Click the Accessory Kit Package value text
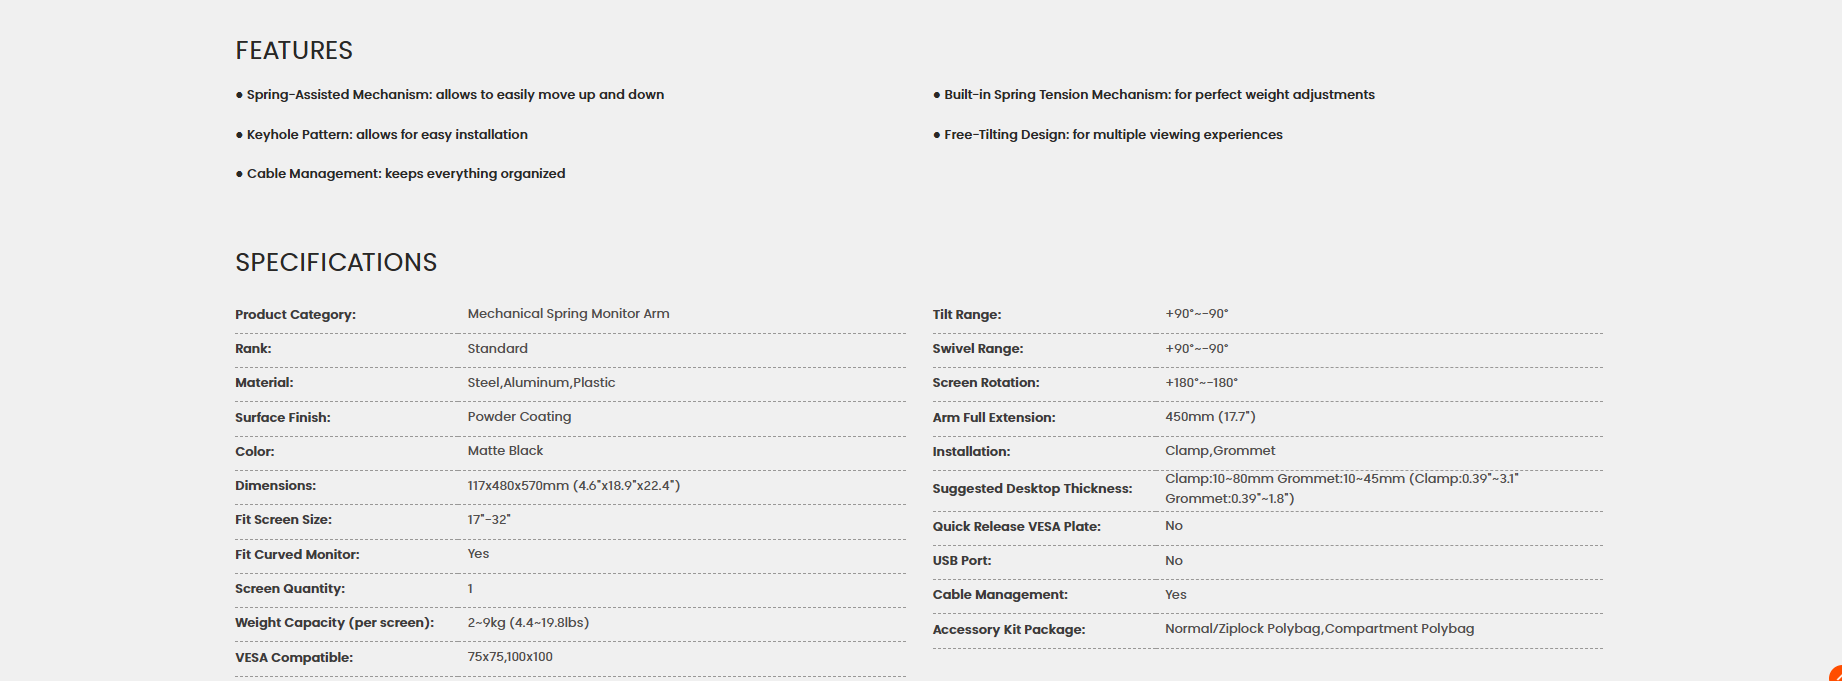 [1319, 629]
